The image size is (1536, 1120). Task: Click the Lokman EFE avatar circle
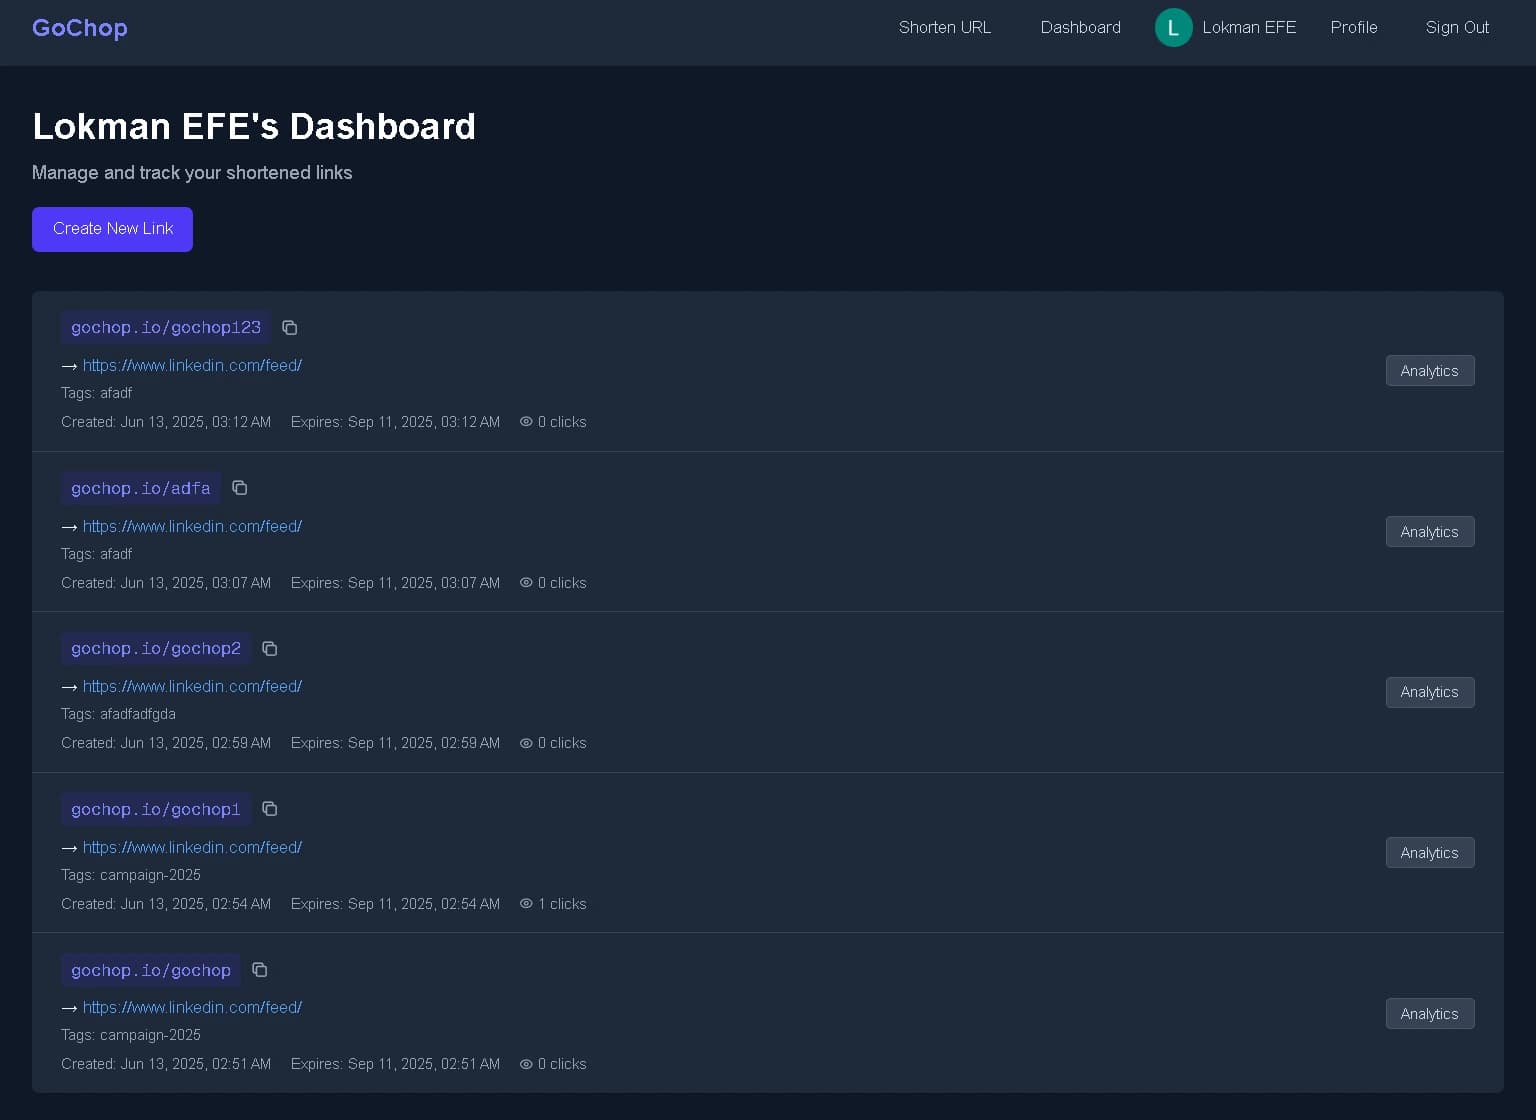pos(1174,27)
